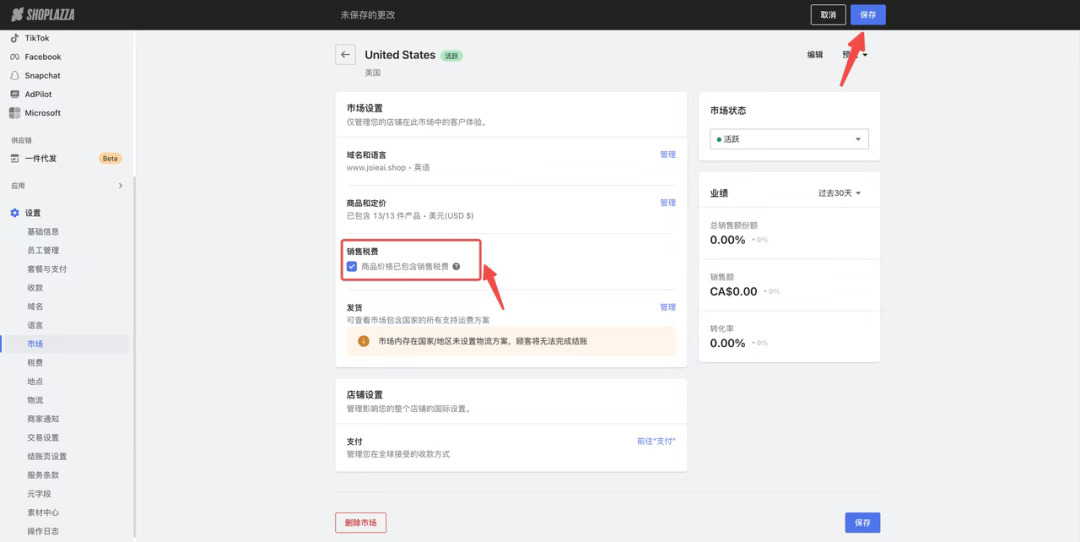1080x542 pixels.
Task: Click the TikTok icon in sidebar
Action: (x=15, y=38)
